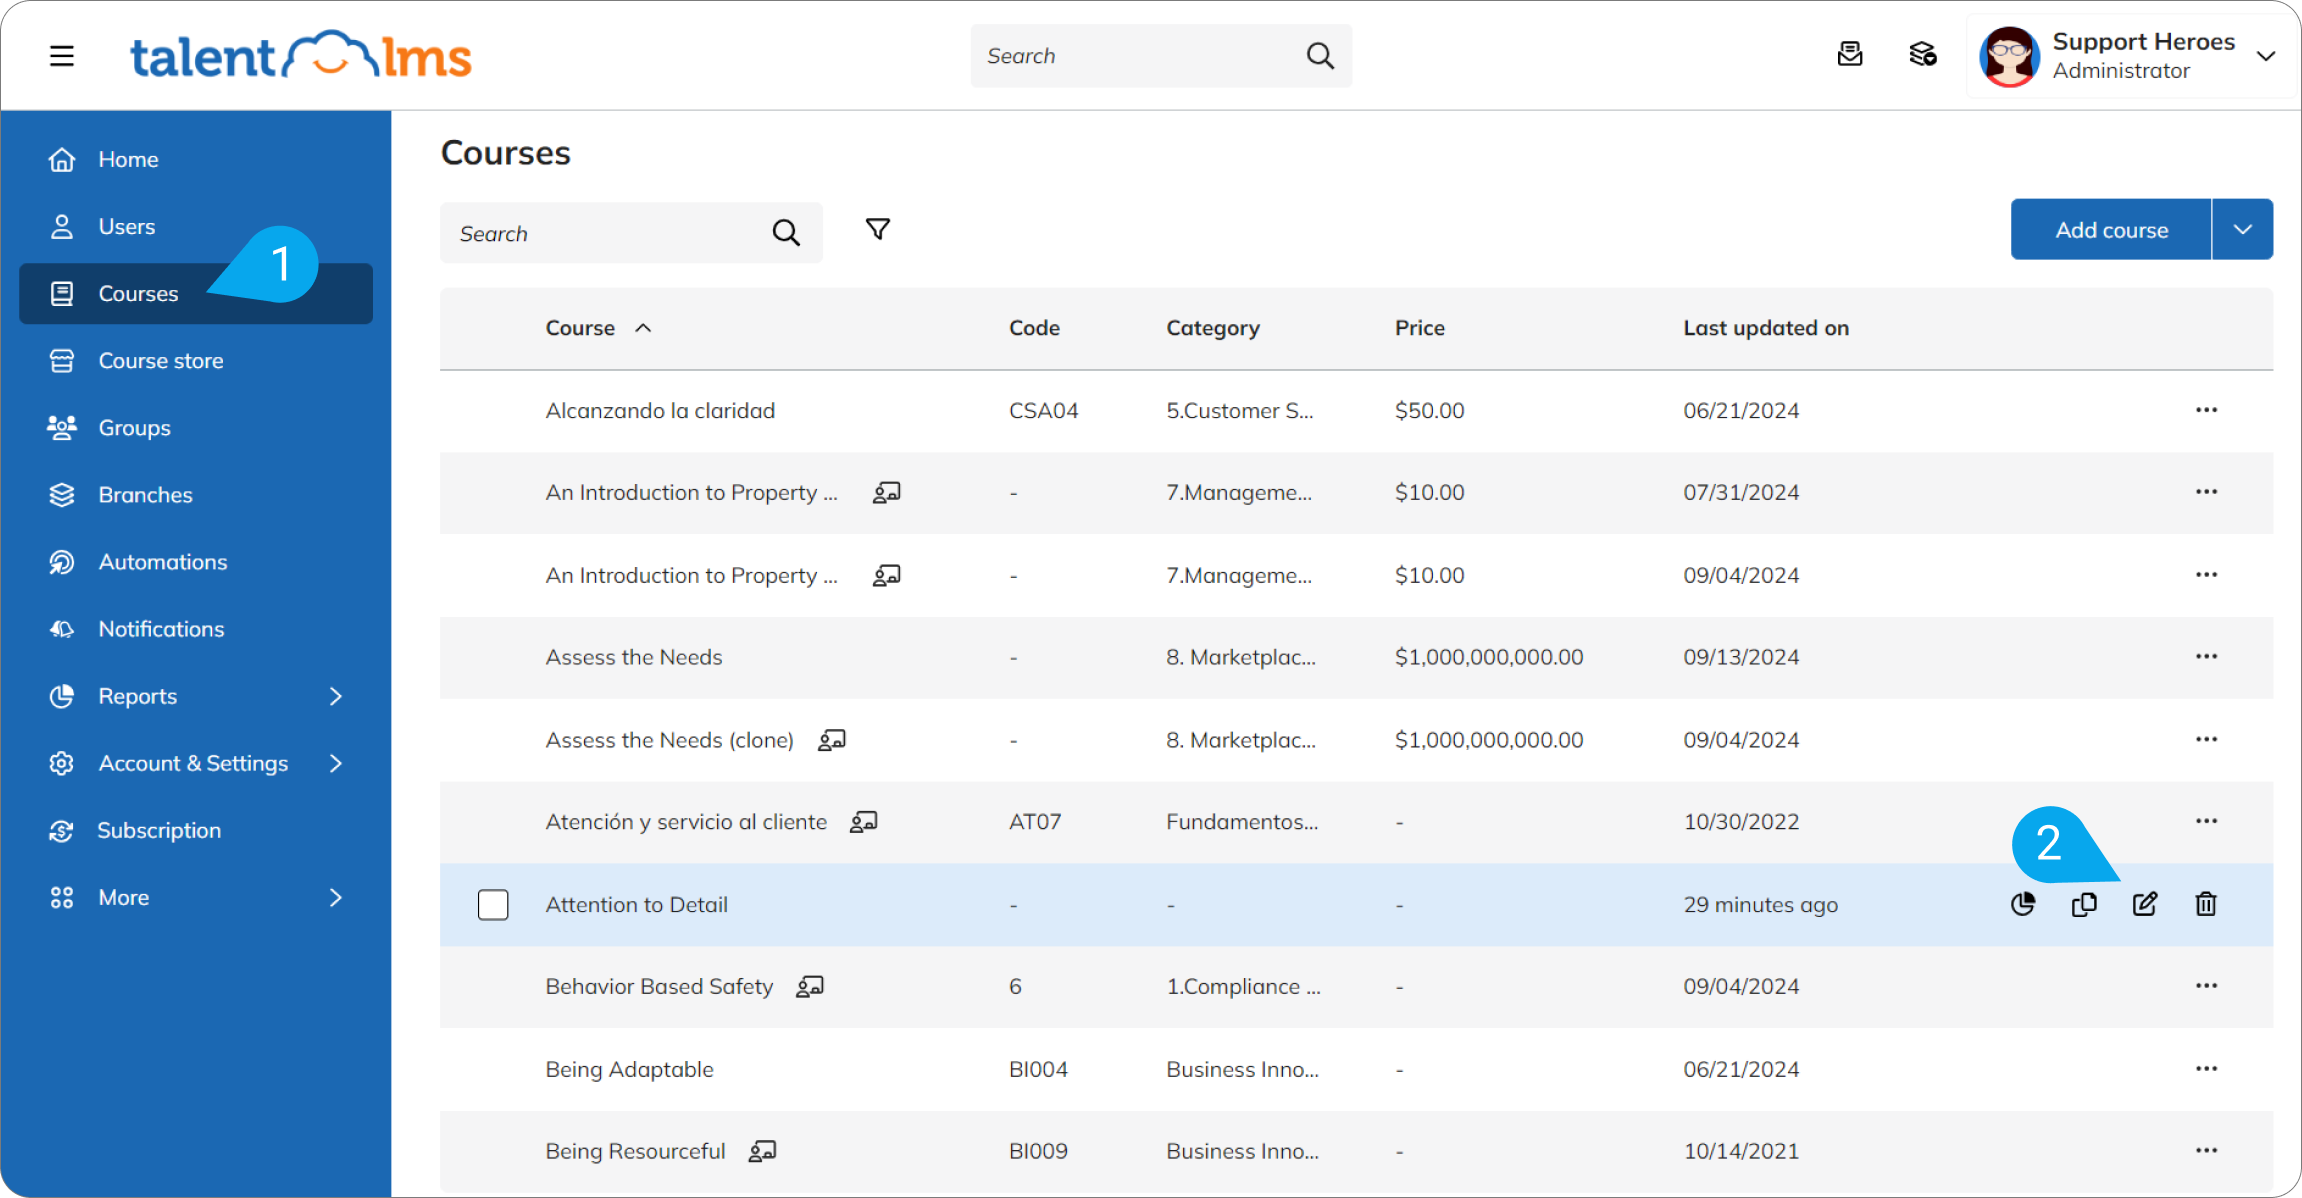Sort by the Price column header
The image size is (2302, 1198).
(x=1420, y=328)
